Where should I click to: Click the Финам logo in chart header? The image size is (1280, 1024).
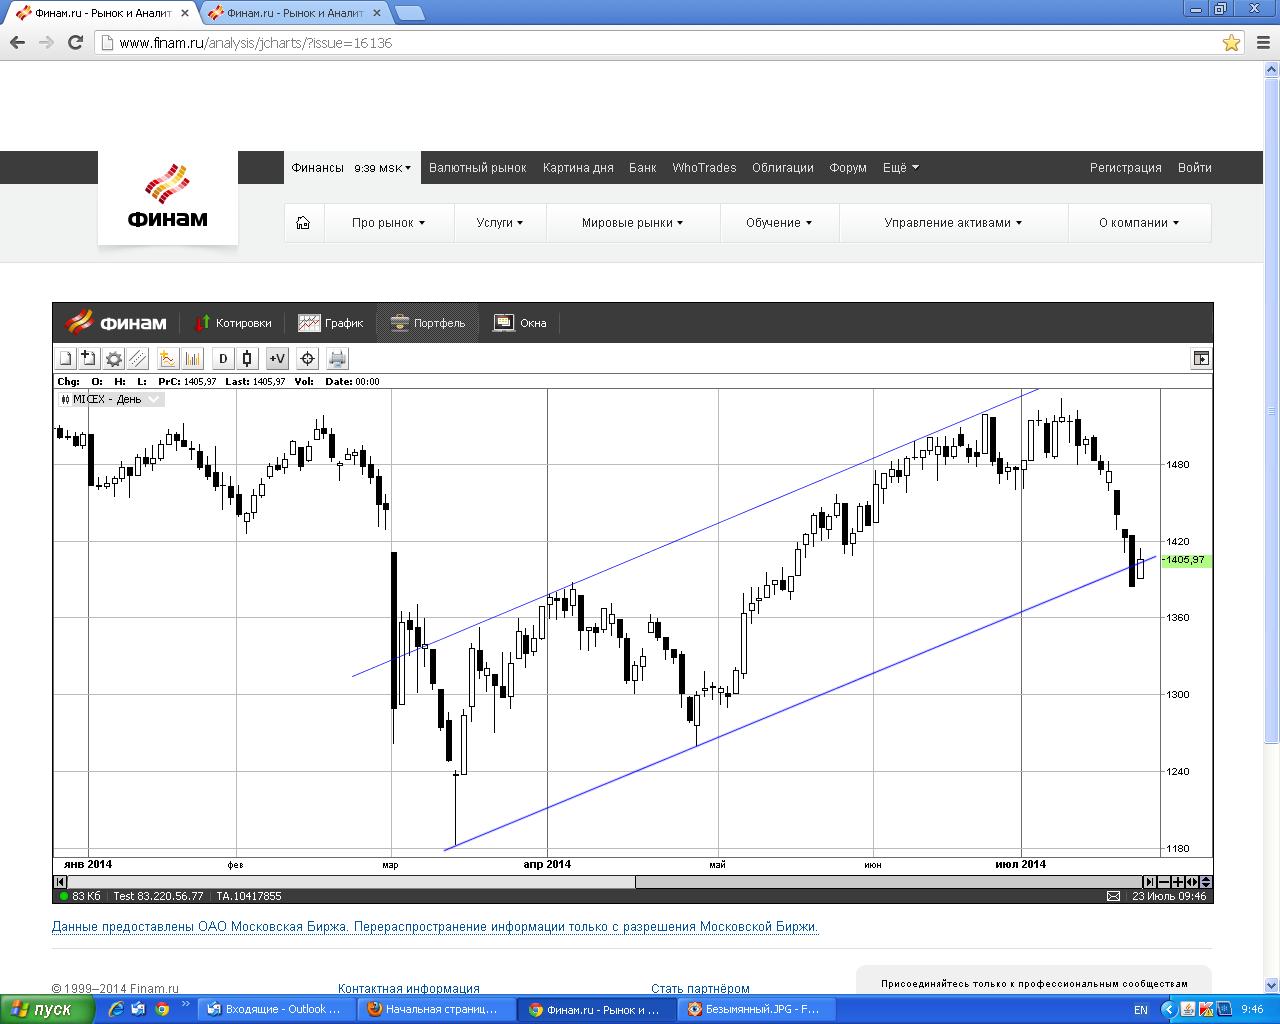point(116,323)
